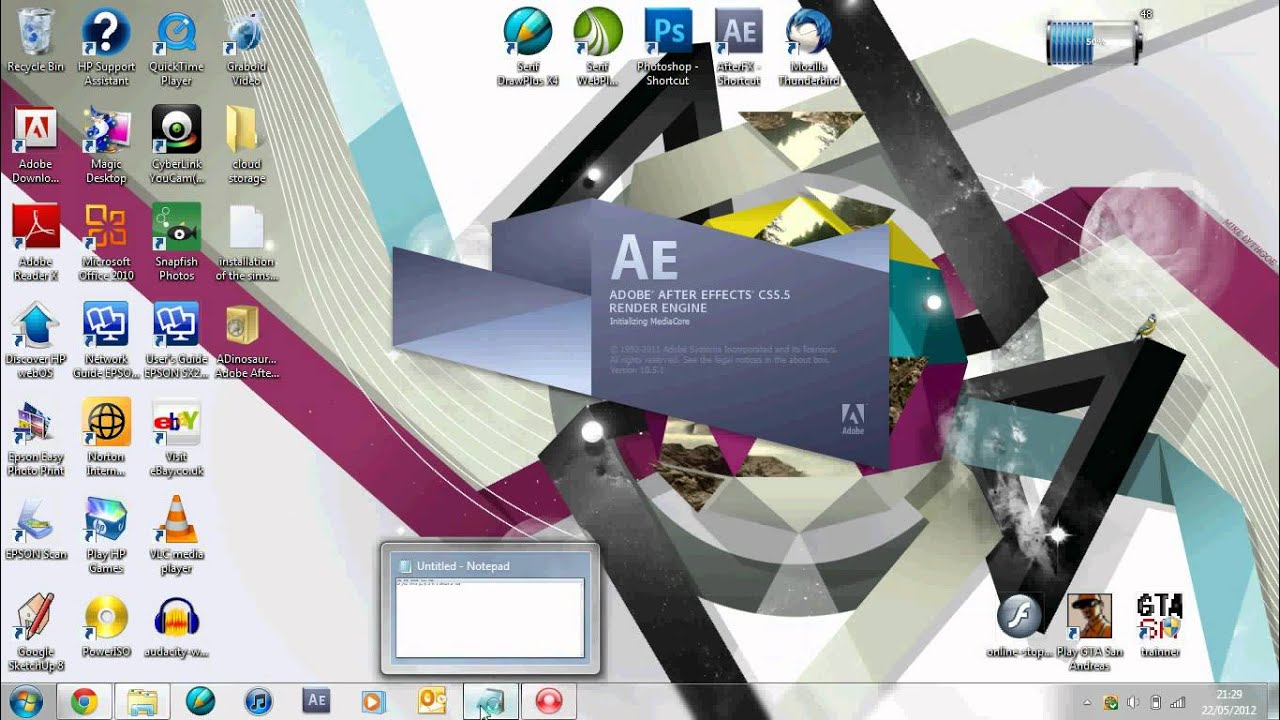Open the cloud storage folder
Screen dimensions: 1280x720
coord(246,145)
